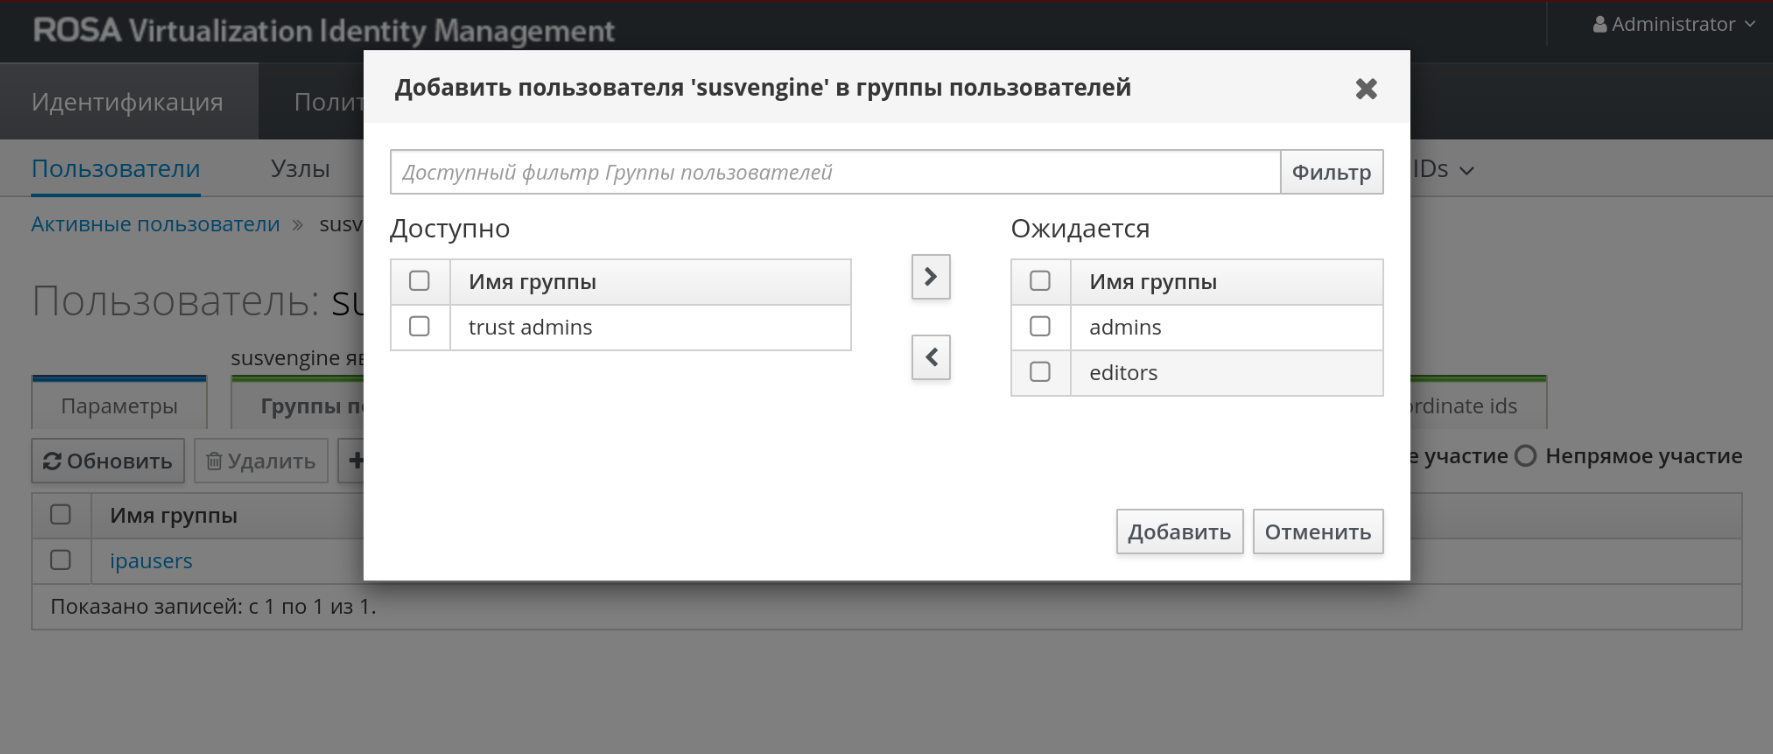1773x754 pixels.
Task: Click the Удалить trash button
Action: tap(261, 461)
